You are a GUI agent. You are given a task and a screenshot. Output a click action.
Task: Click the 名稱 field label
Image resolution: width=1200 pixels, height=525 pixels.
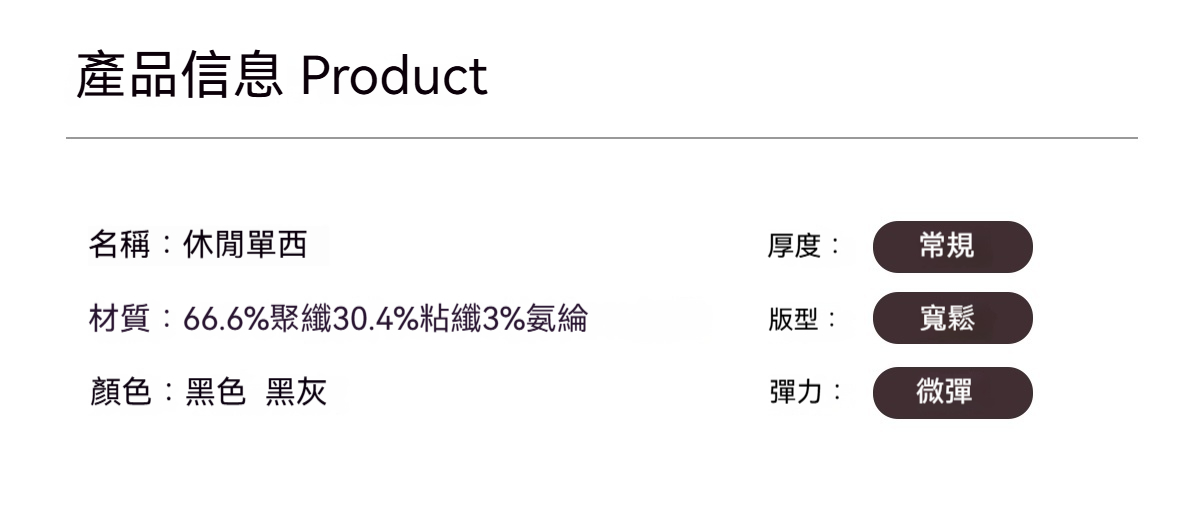(x=118, y=244)
